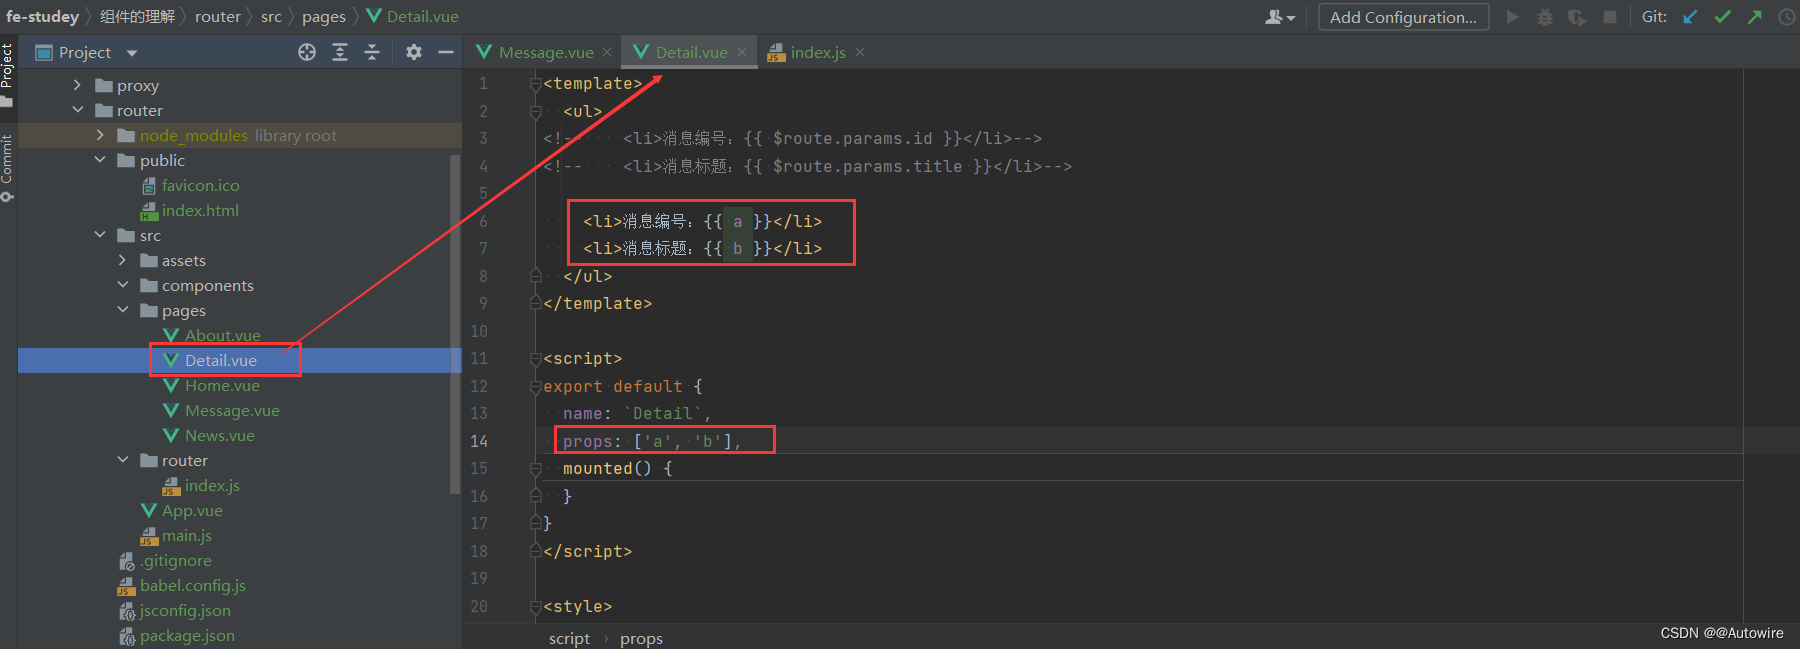Viewport: 1800px width, 649px height.
Task: Place cursor on props line 14
Action: (x=652, y=441)
